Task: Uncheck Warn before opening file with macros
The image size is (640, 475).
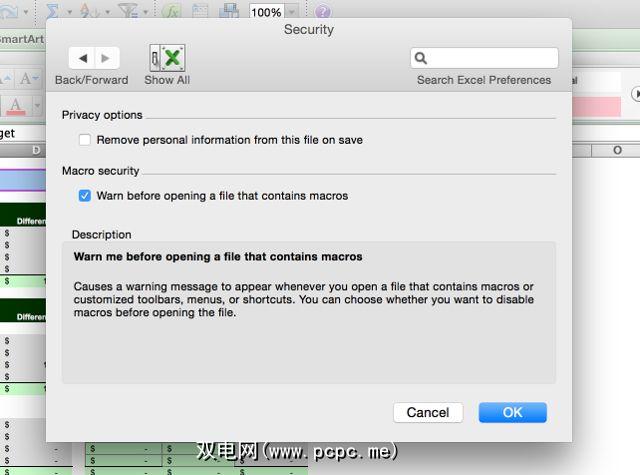Action: point(85,196)
